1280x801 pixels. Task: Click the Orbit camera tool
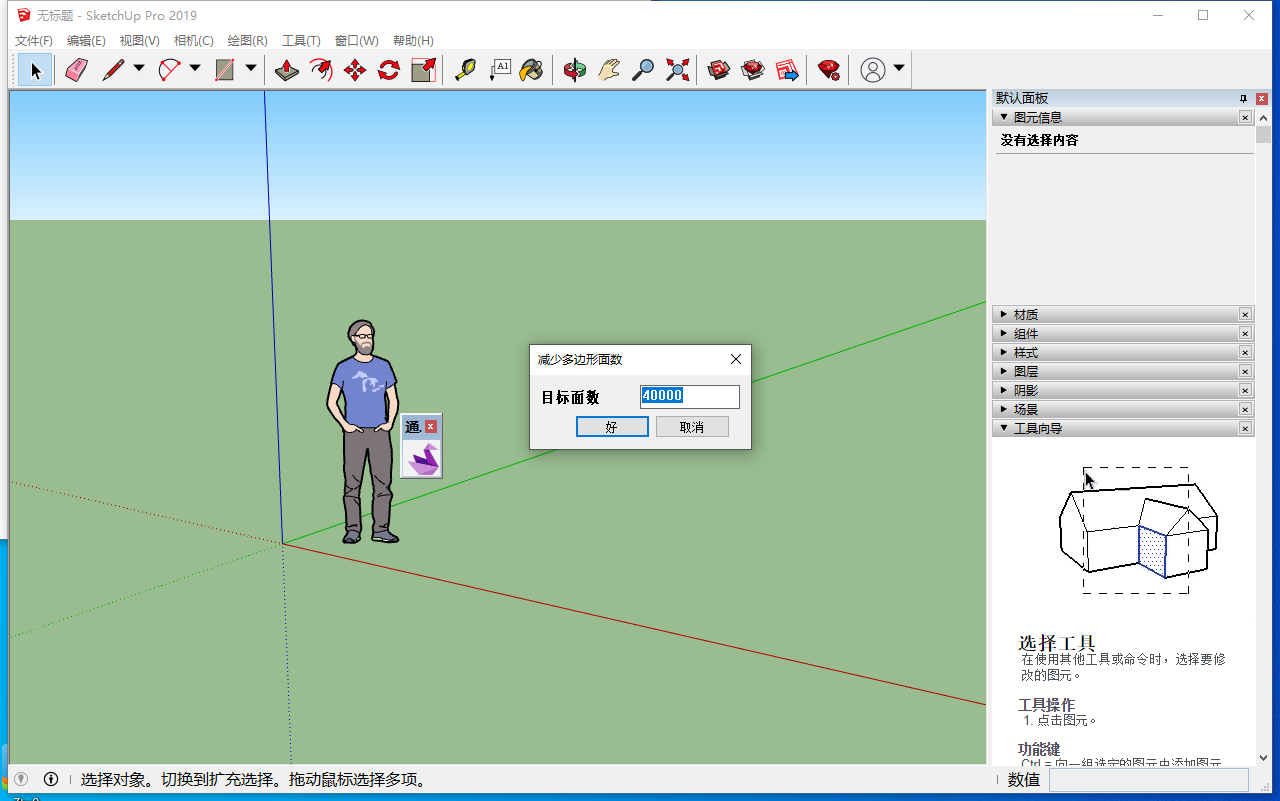(575, 70)
